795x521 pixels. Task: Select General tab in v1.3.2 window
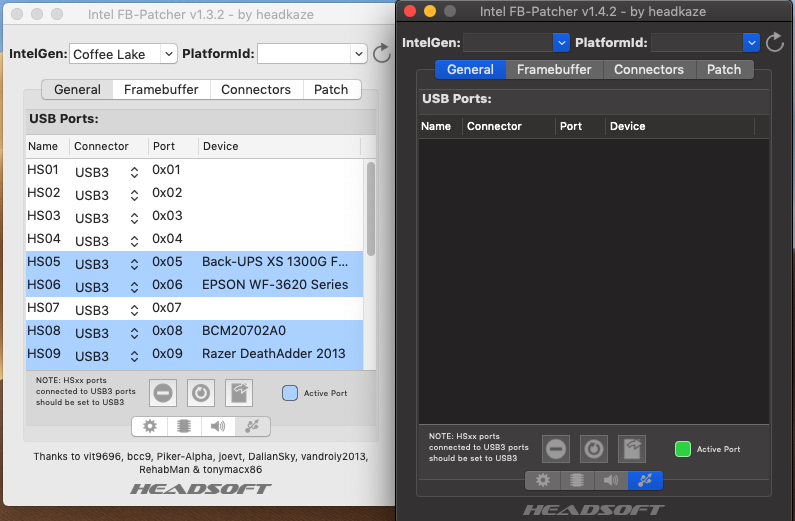tap(77, 90)
